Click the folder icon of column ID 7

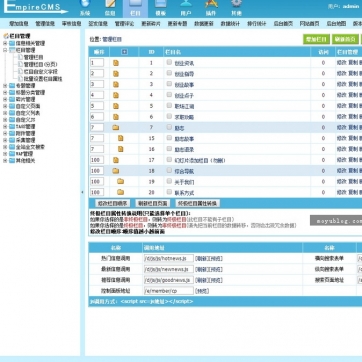(116, 128)
